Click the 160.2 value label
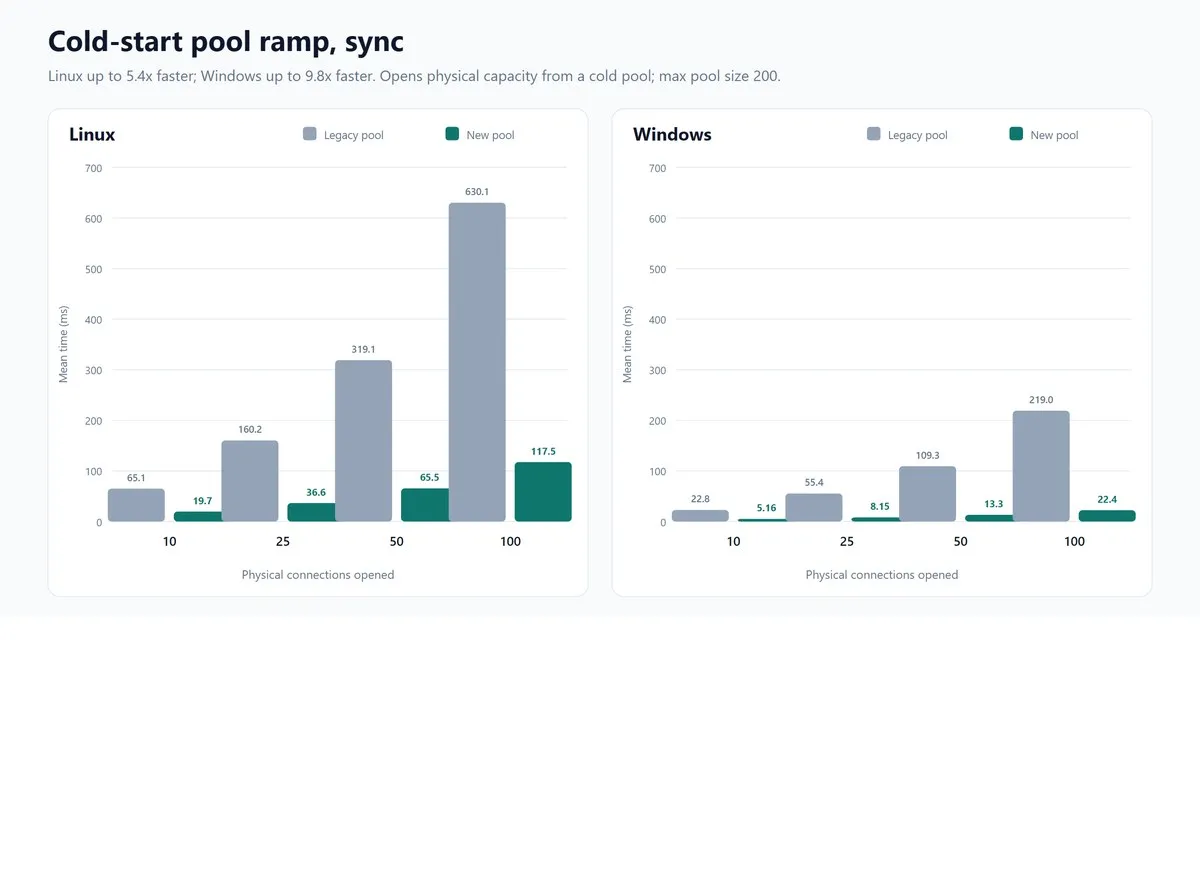This screenshot has height=896, width=1200. (250, 429)
